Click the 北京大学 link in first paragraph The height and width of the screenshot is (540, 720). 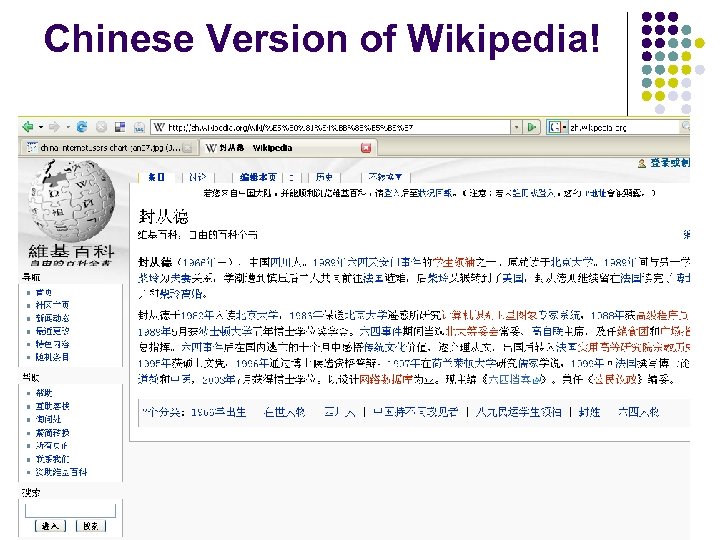572,263
